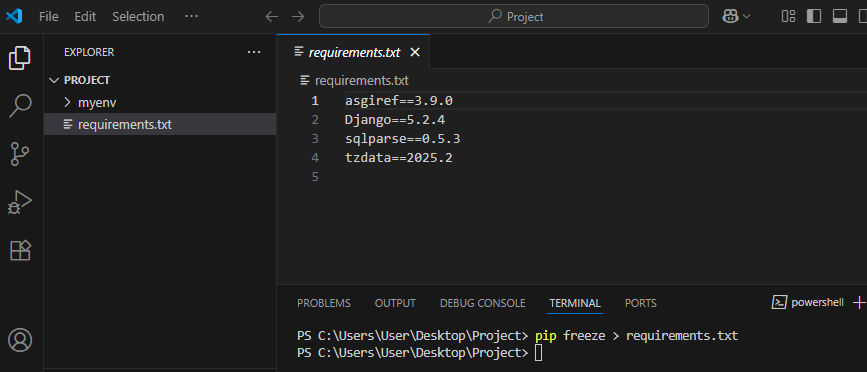Add a new terminal with plus icon
The height and width of the screenshot is (372, 867).
point(859,302)
